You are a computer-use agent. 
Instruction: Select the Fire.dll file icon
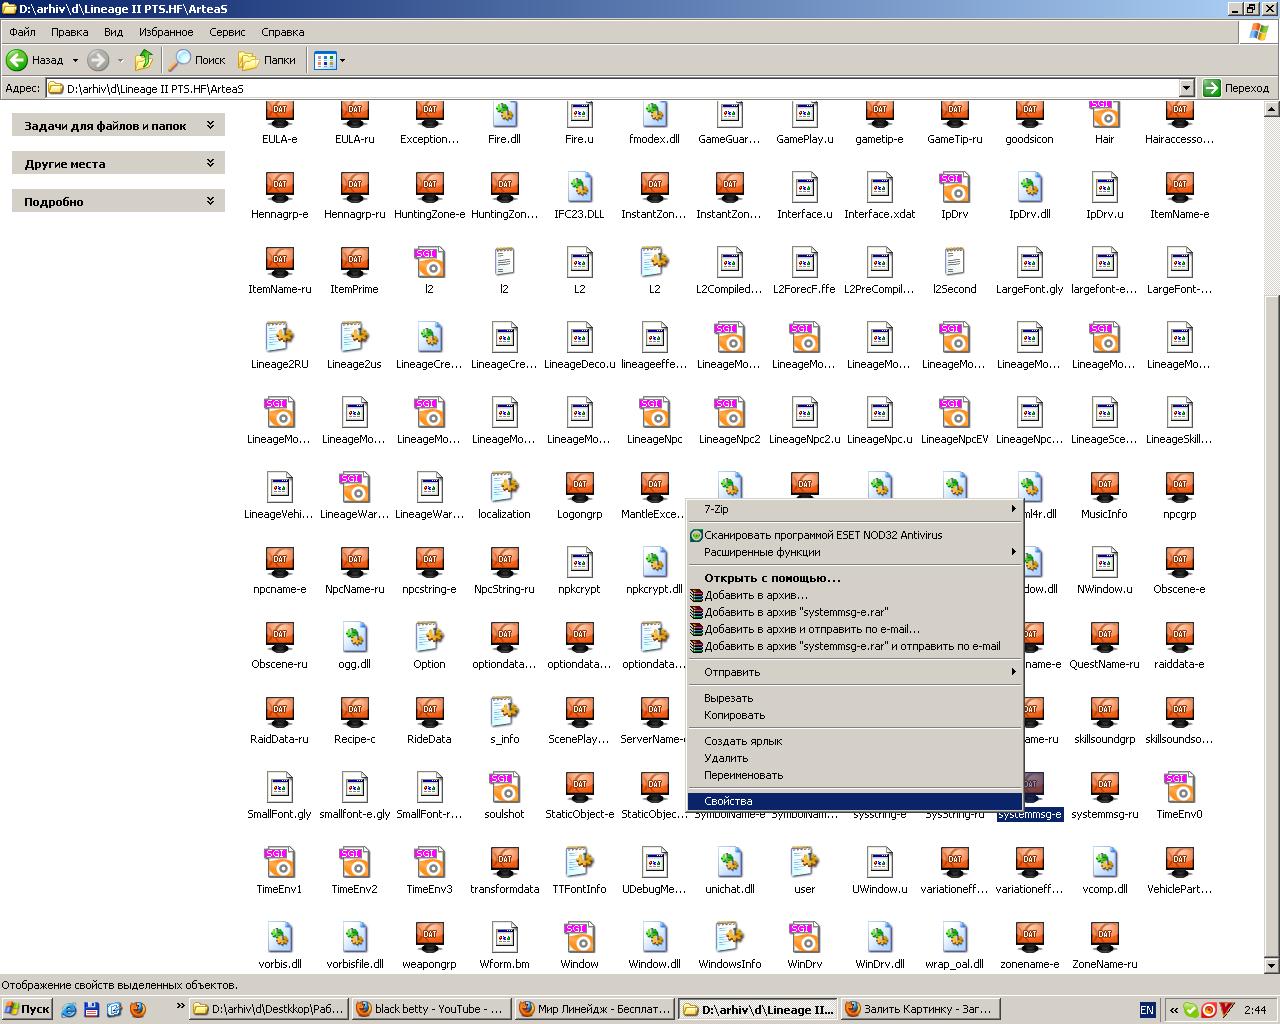click(504, 114)
